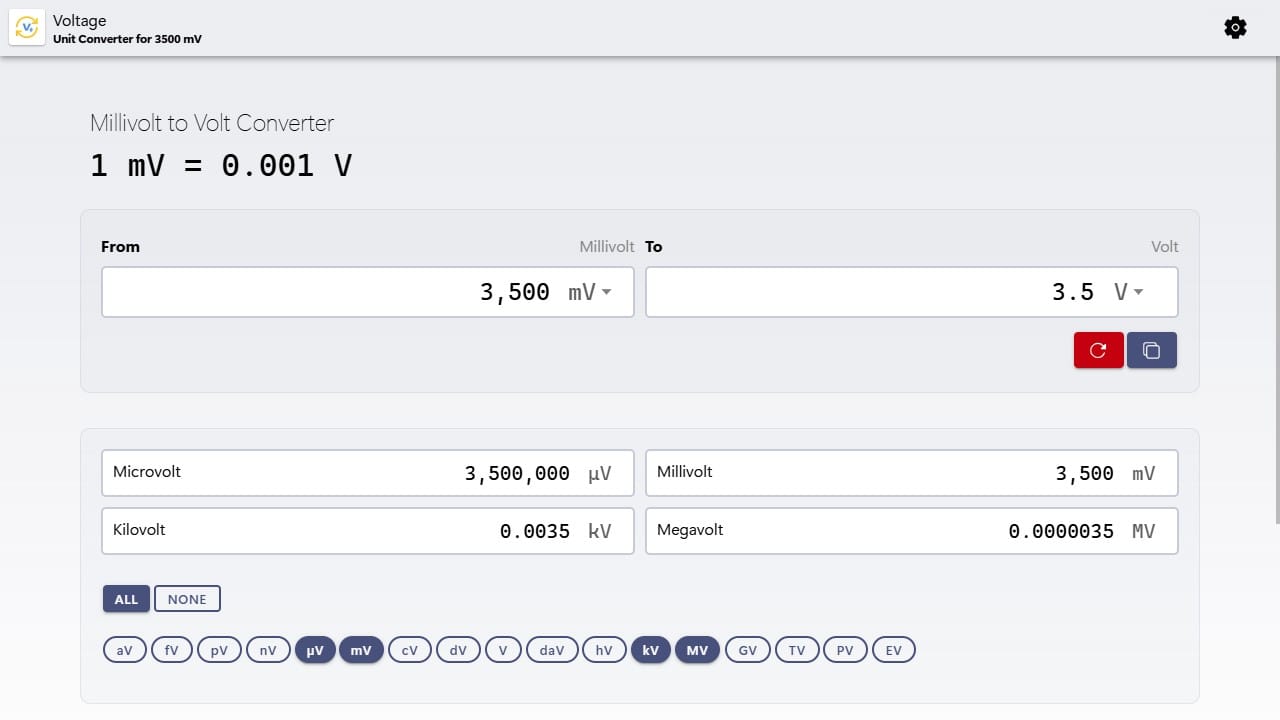The height and width of the screenshot is (720, 1280).
Task: Toggle the µV unit chip
Action: [315, 649]
